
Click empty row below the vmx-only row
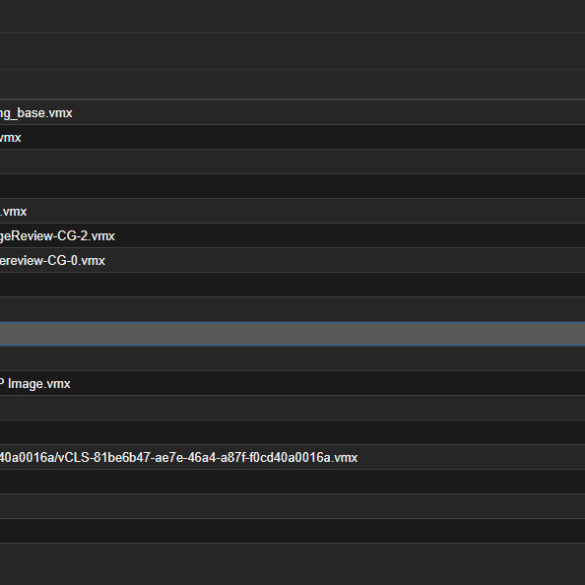pos(292,162)
